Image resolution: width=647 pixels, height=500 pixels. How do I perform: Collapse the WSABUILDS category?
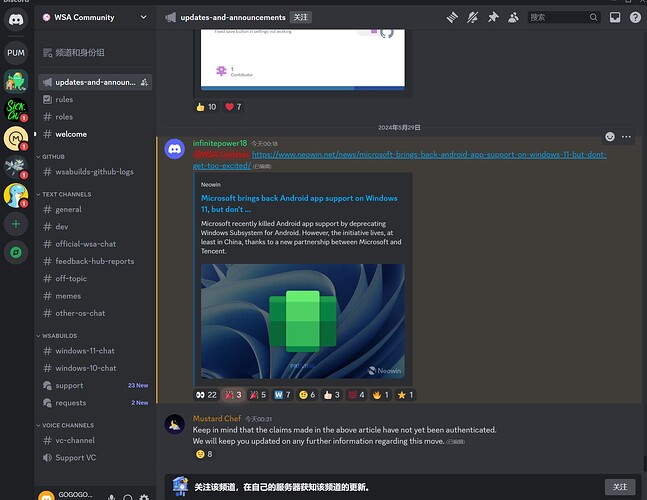point(57,336)
